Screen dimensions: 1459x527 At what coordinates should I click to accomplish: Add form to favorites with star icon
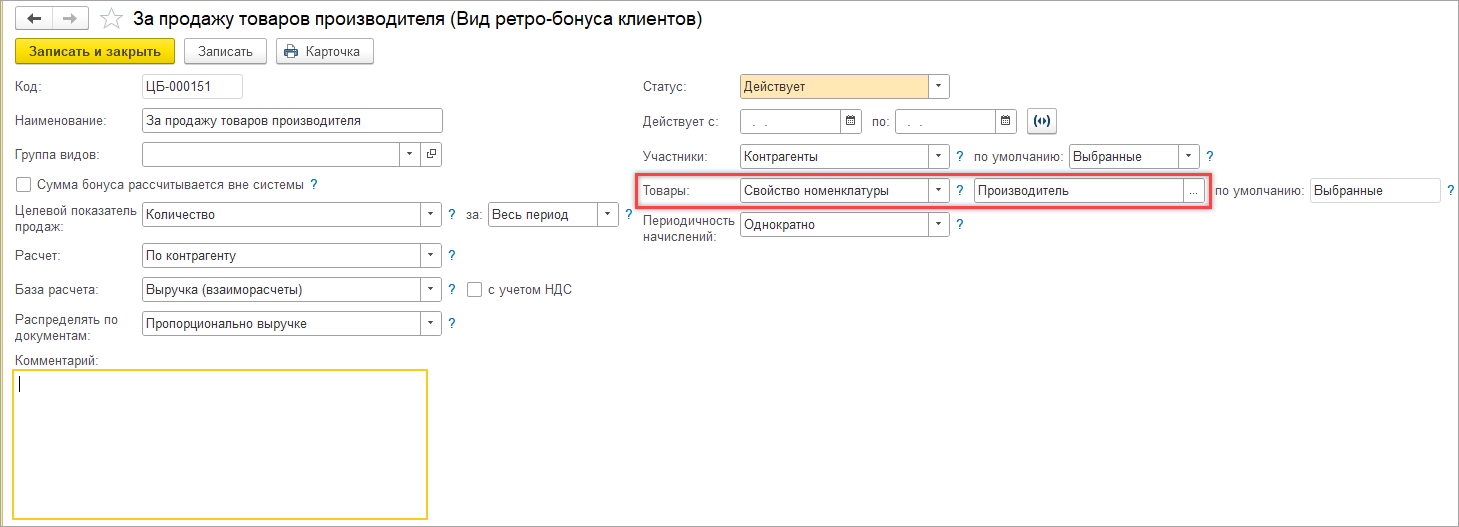tap(114, 19)
